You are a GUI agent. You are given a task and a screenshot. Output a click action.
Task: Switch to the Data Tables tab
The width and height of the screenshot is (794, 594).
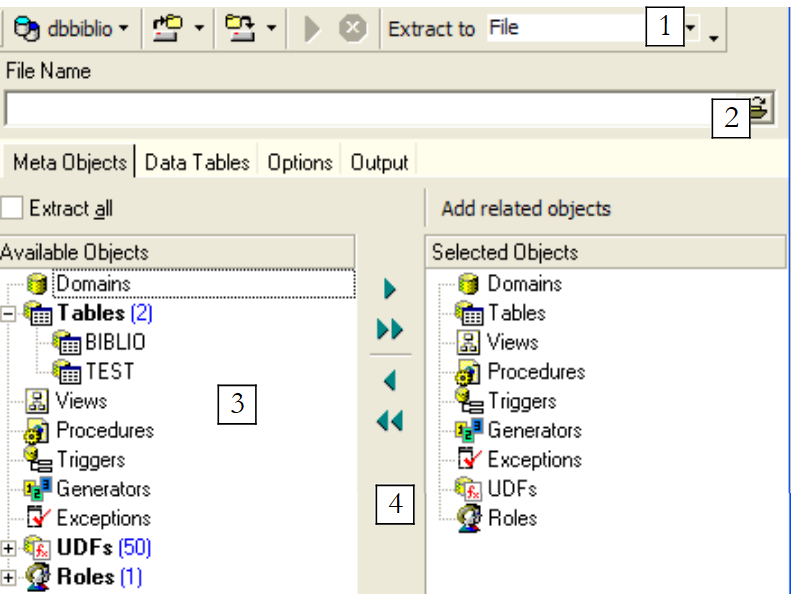(197, 162)
